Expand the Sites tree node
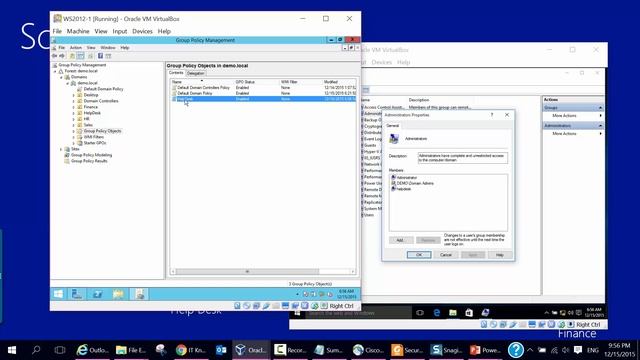Viewport: 640px width, 360px height. click(62, 149)
